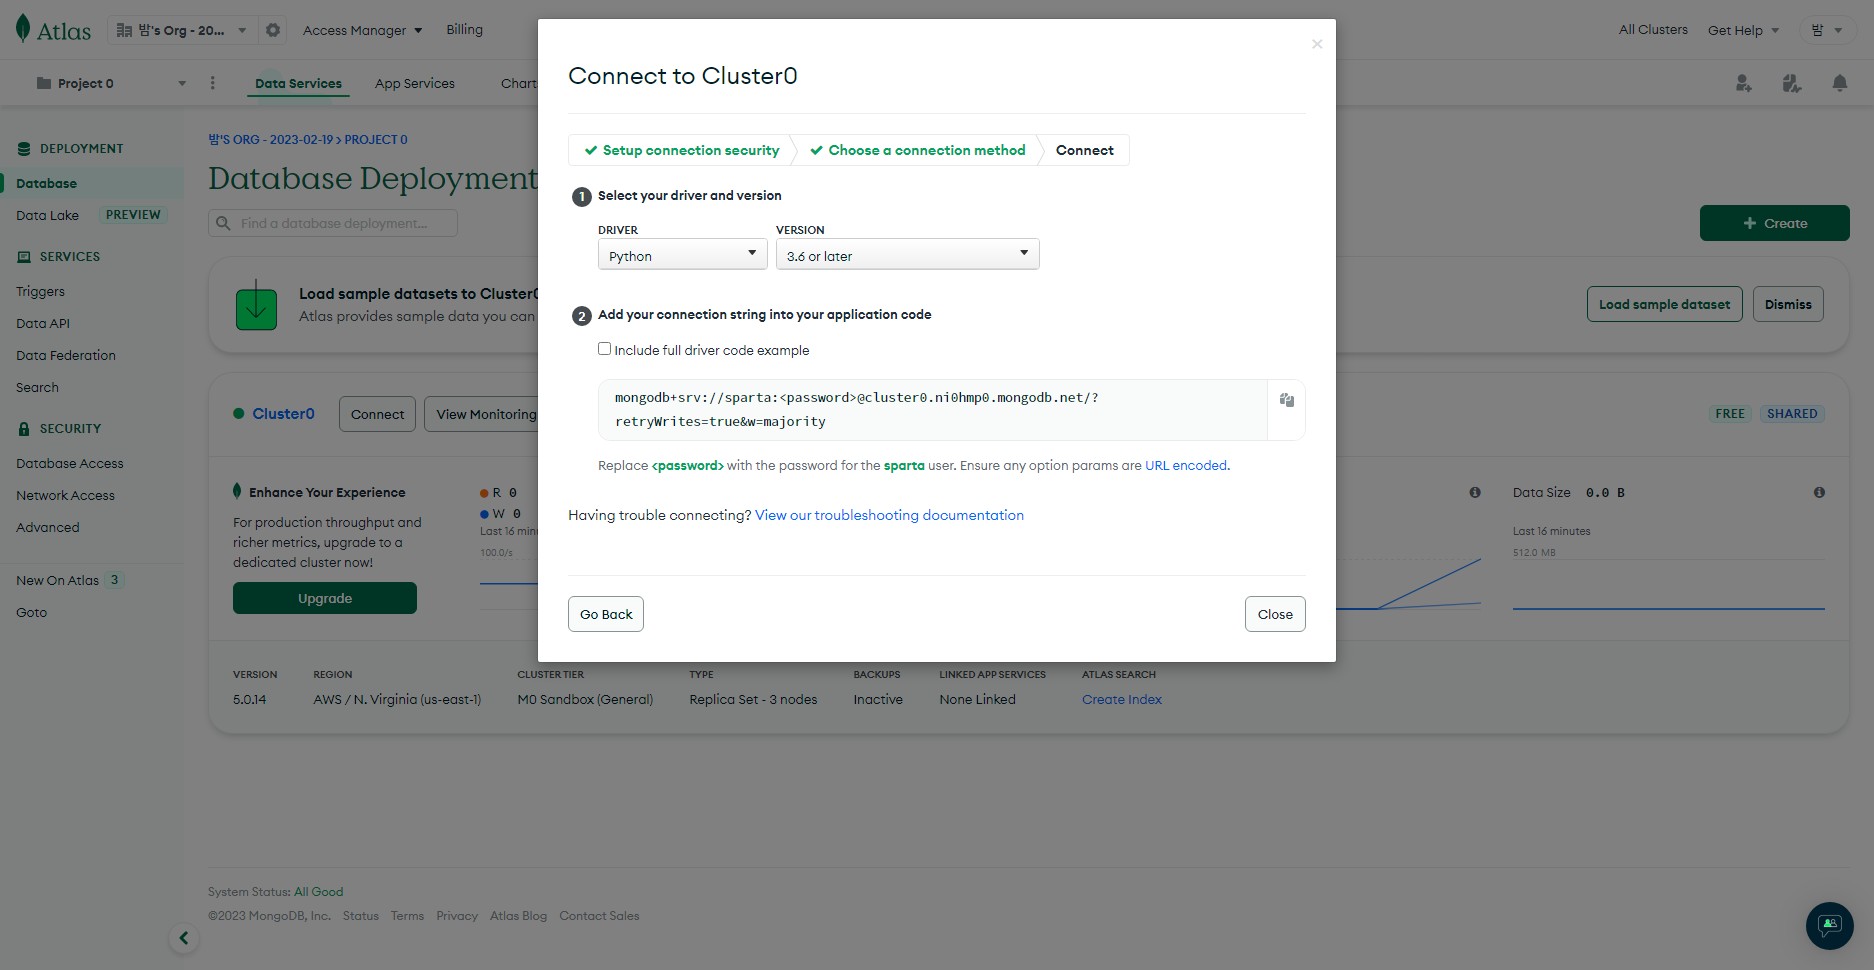Screen dimensions: 1874x970
Task: Dismiss the sample dataset banner
Action: pyautogui.click(x=1788, y=304)
